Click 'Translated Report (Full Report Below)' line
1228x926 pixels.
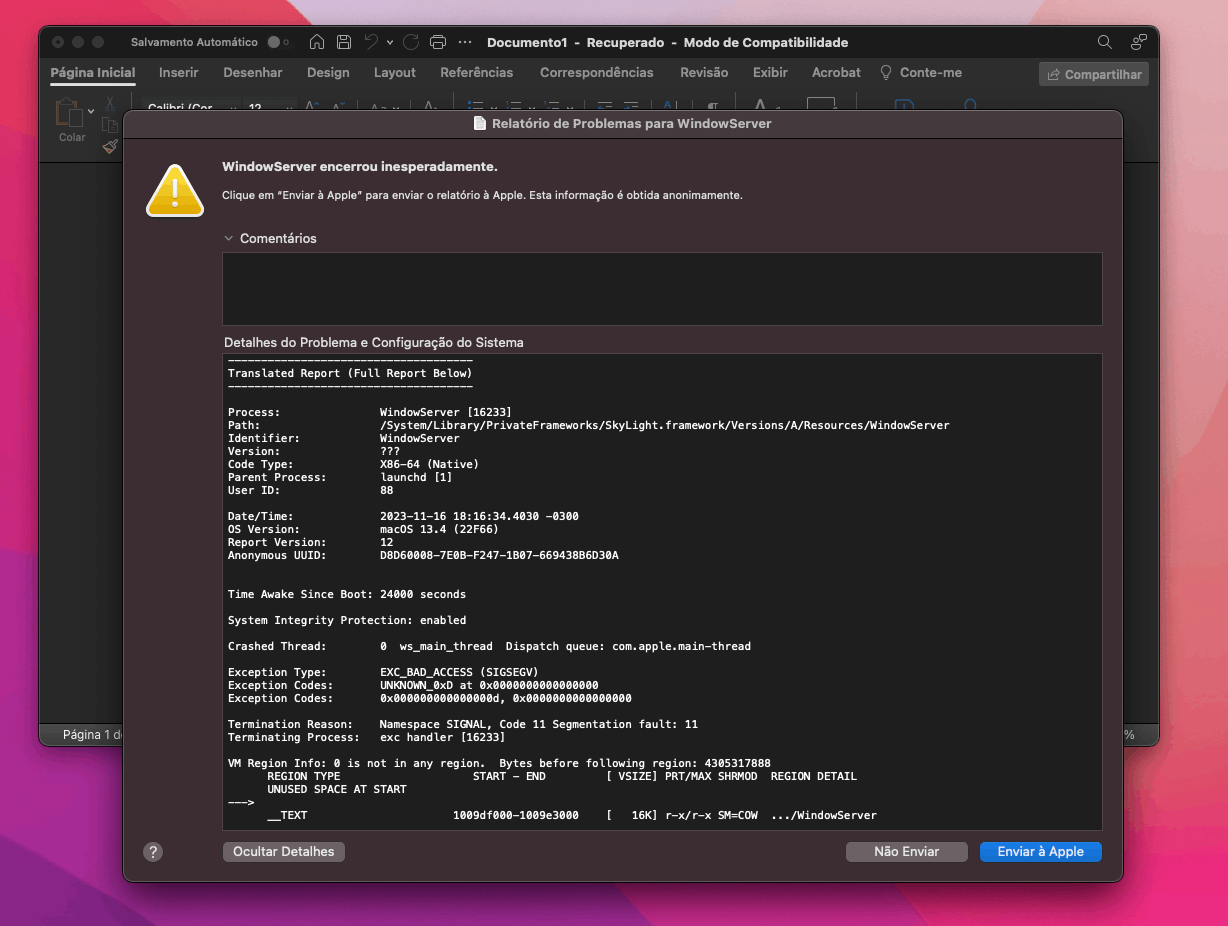point(350,373)
